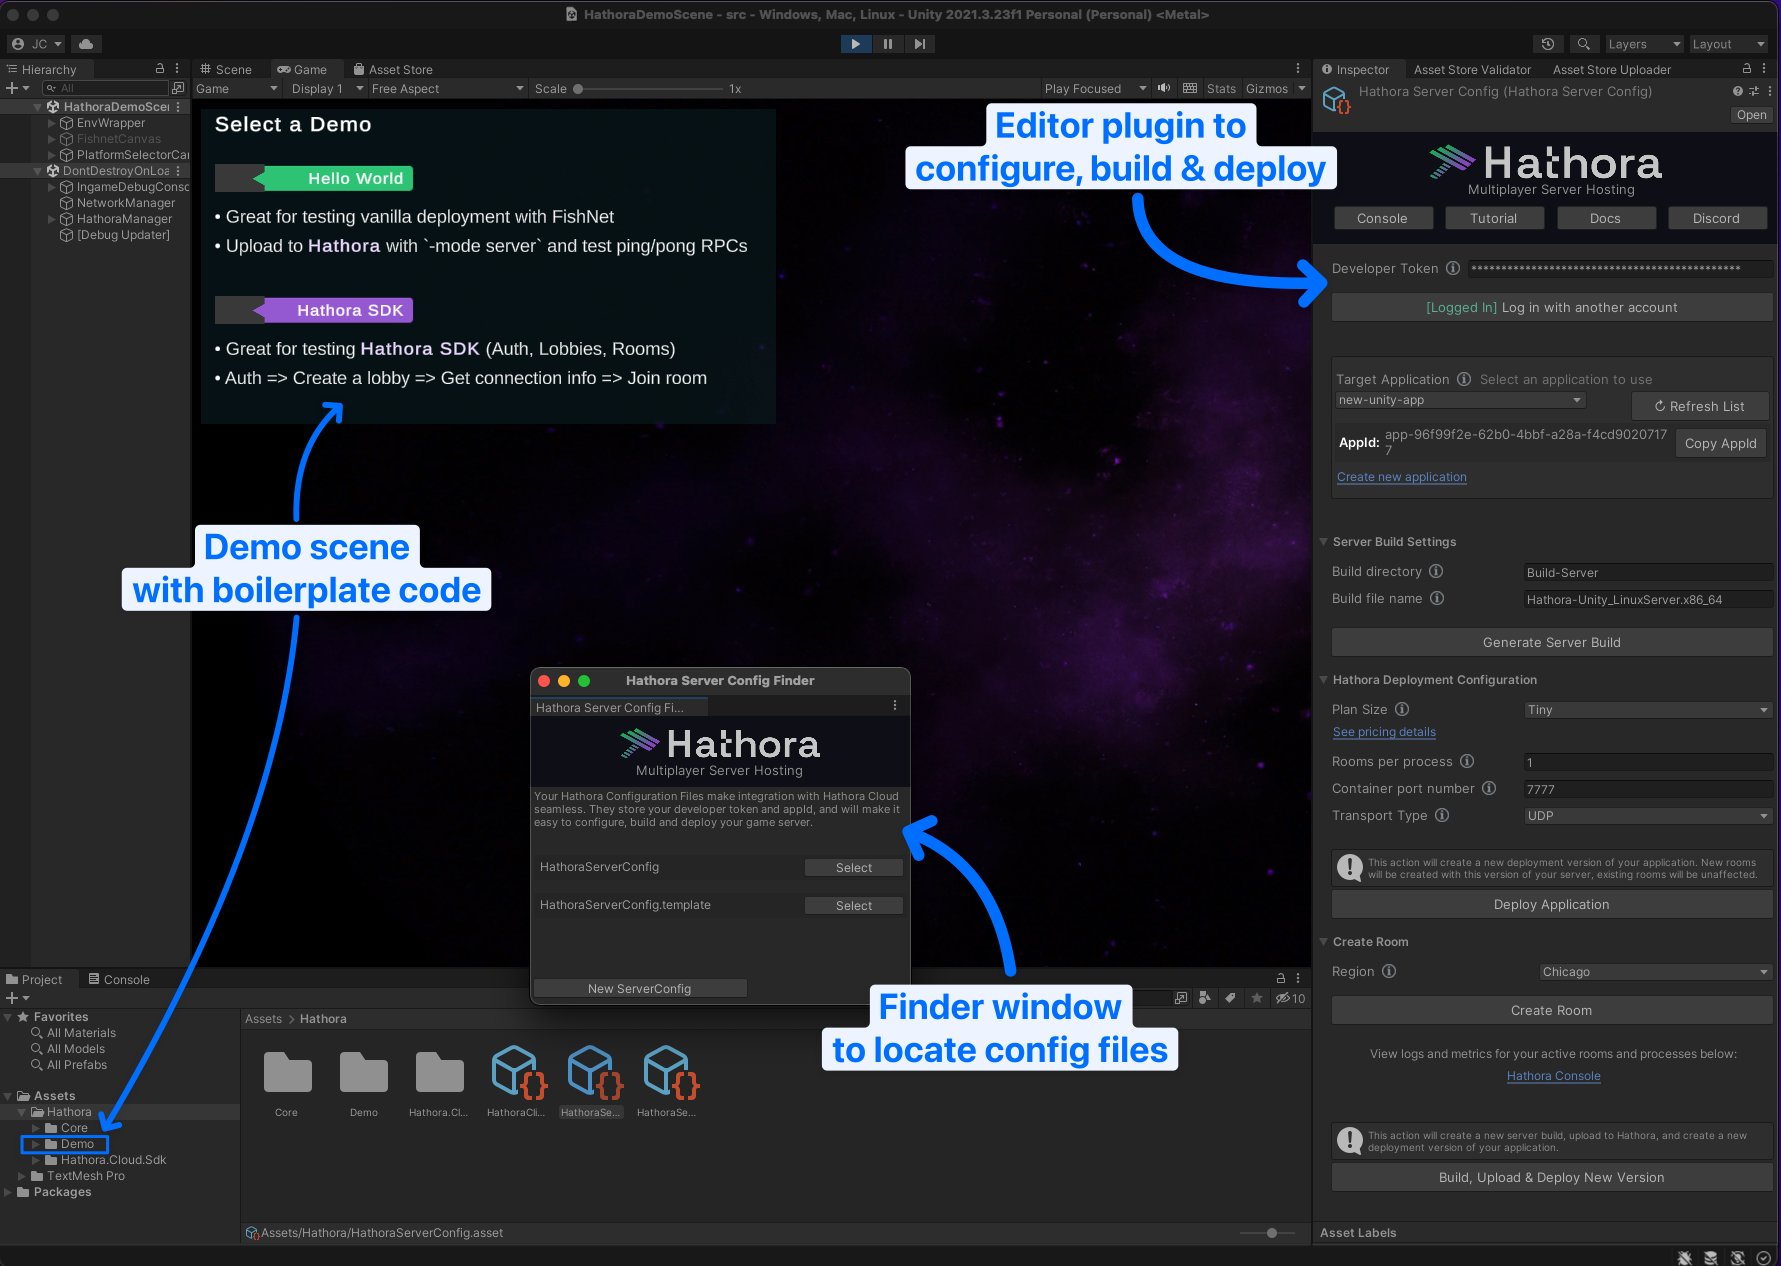Click Project search-by-label tag icon
This screenshot has height=1266, width=1781.
[x=1230, y=998]
